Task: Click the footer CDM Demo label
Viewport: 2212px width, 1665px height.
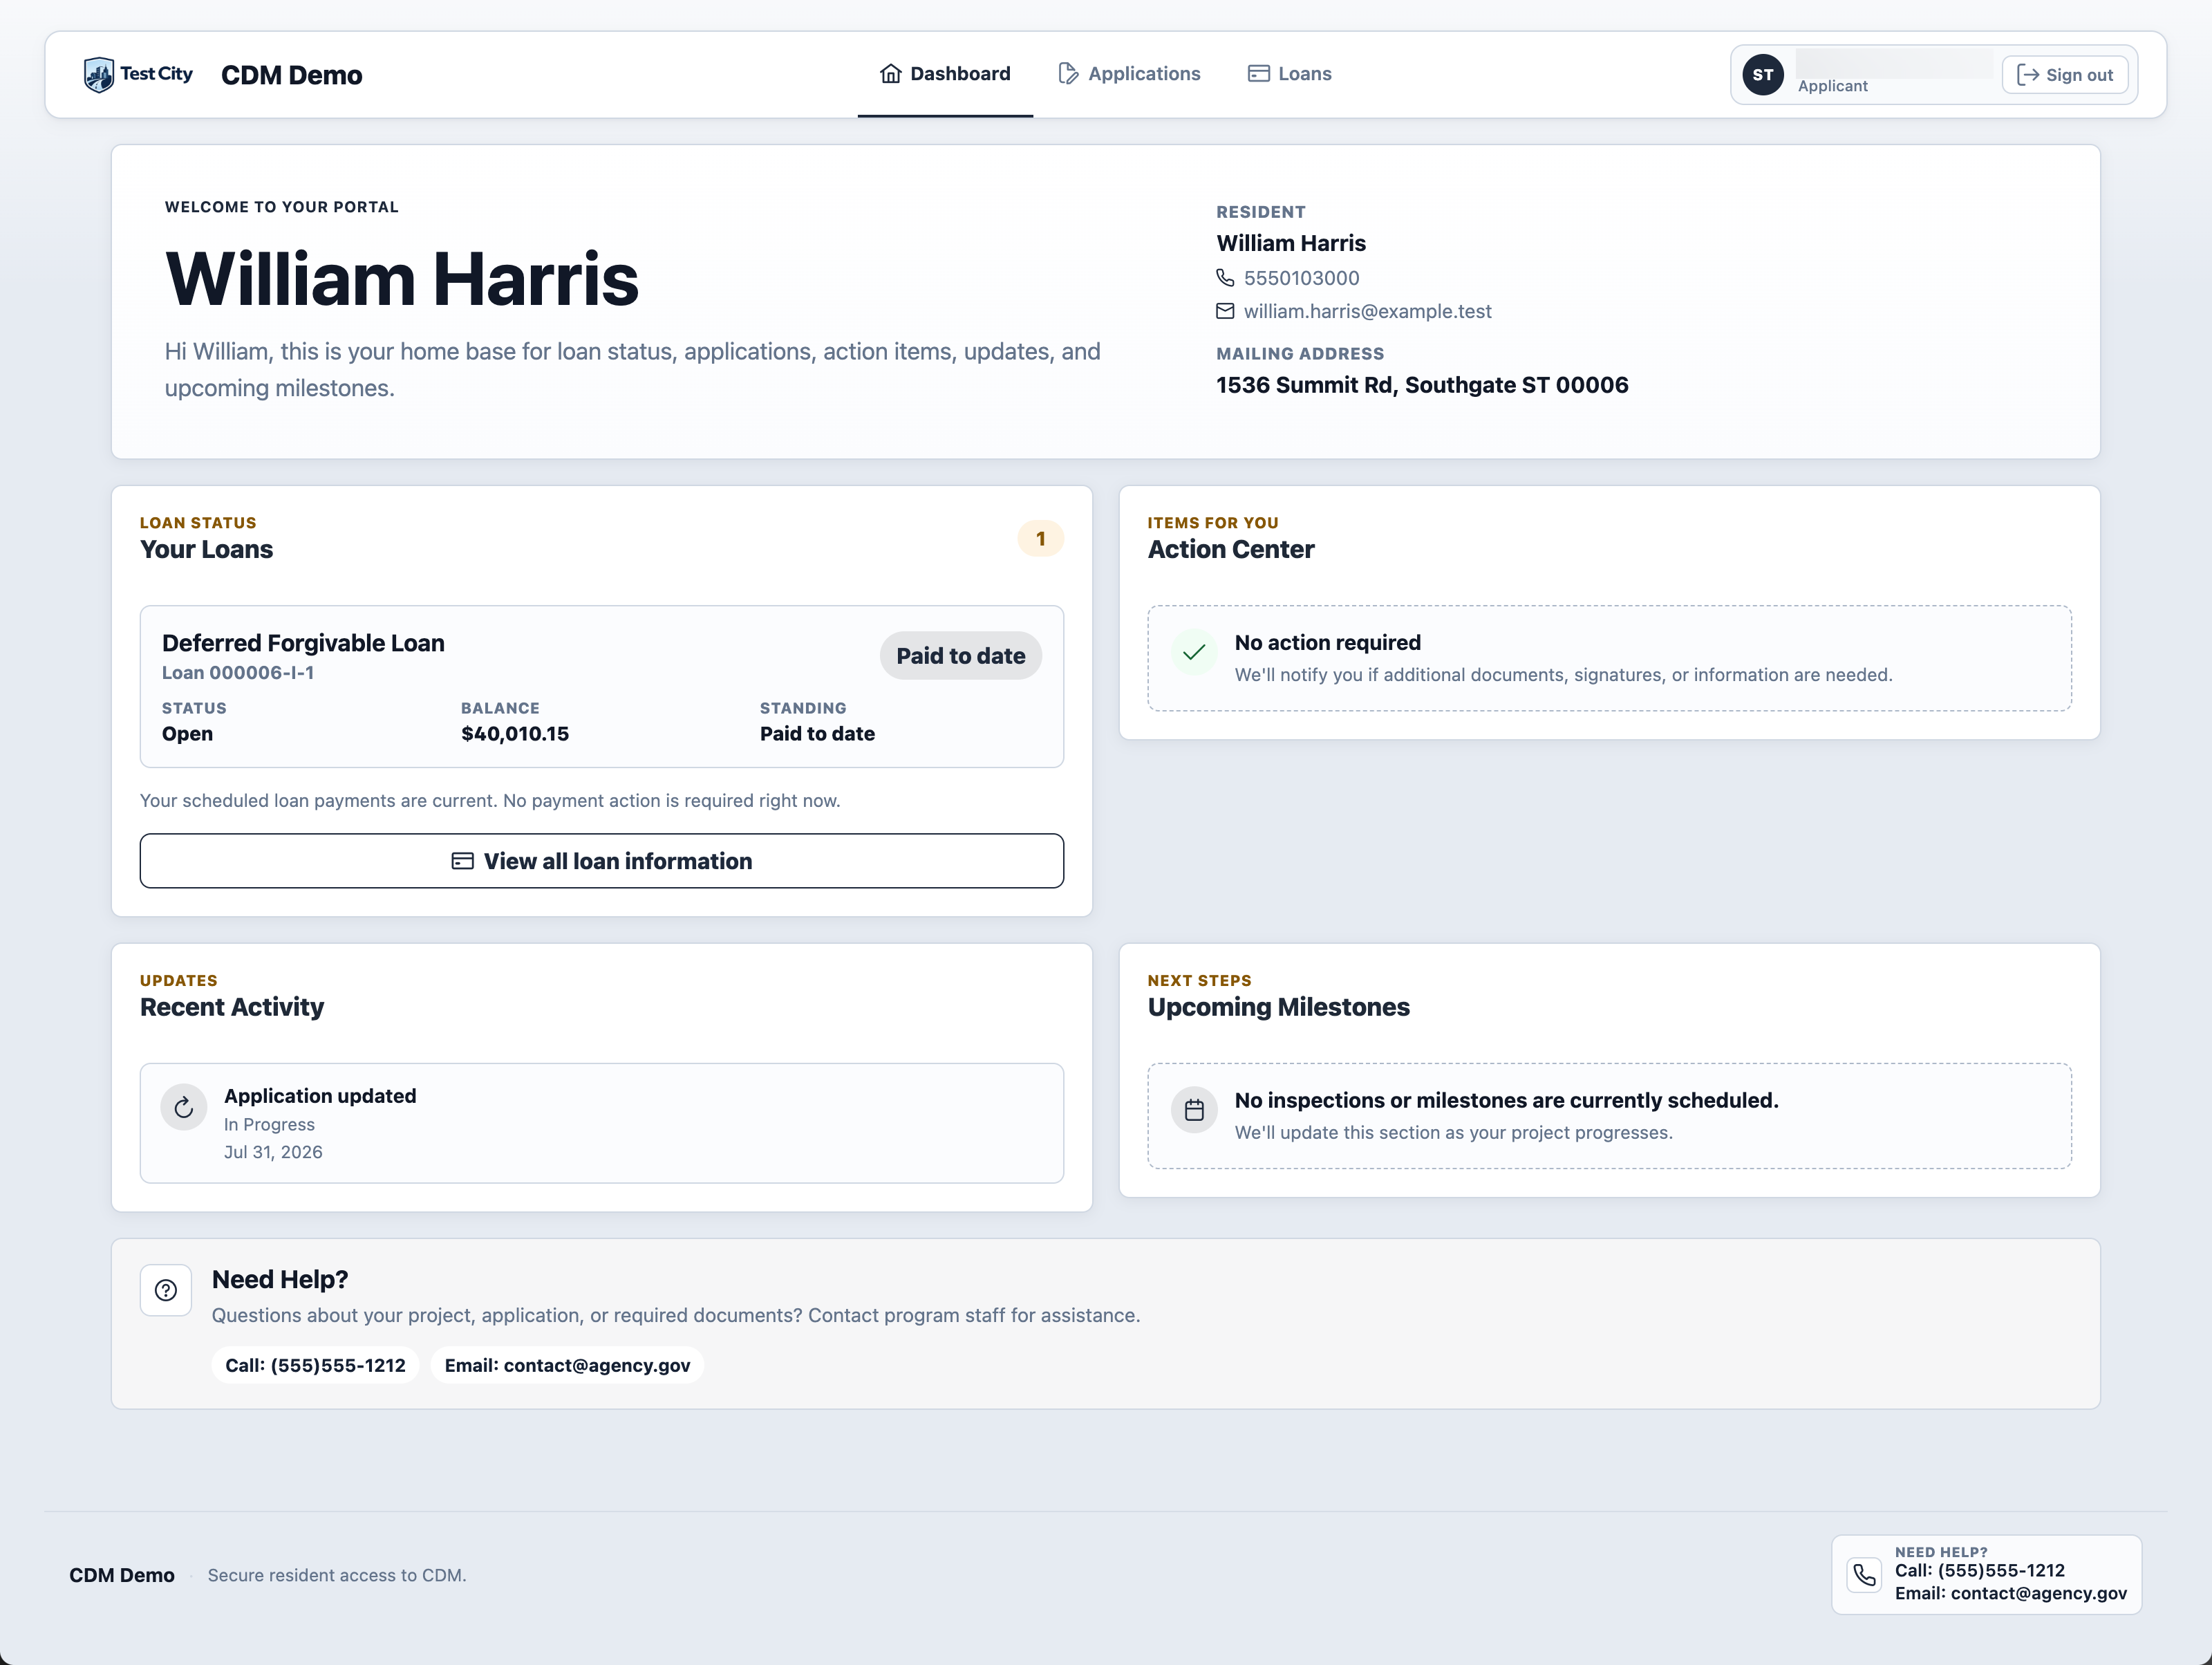Action: click(x=122, y=1575)
